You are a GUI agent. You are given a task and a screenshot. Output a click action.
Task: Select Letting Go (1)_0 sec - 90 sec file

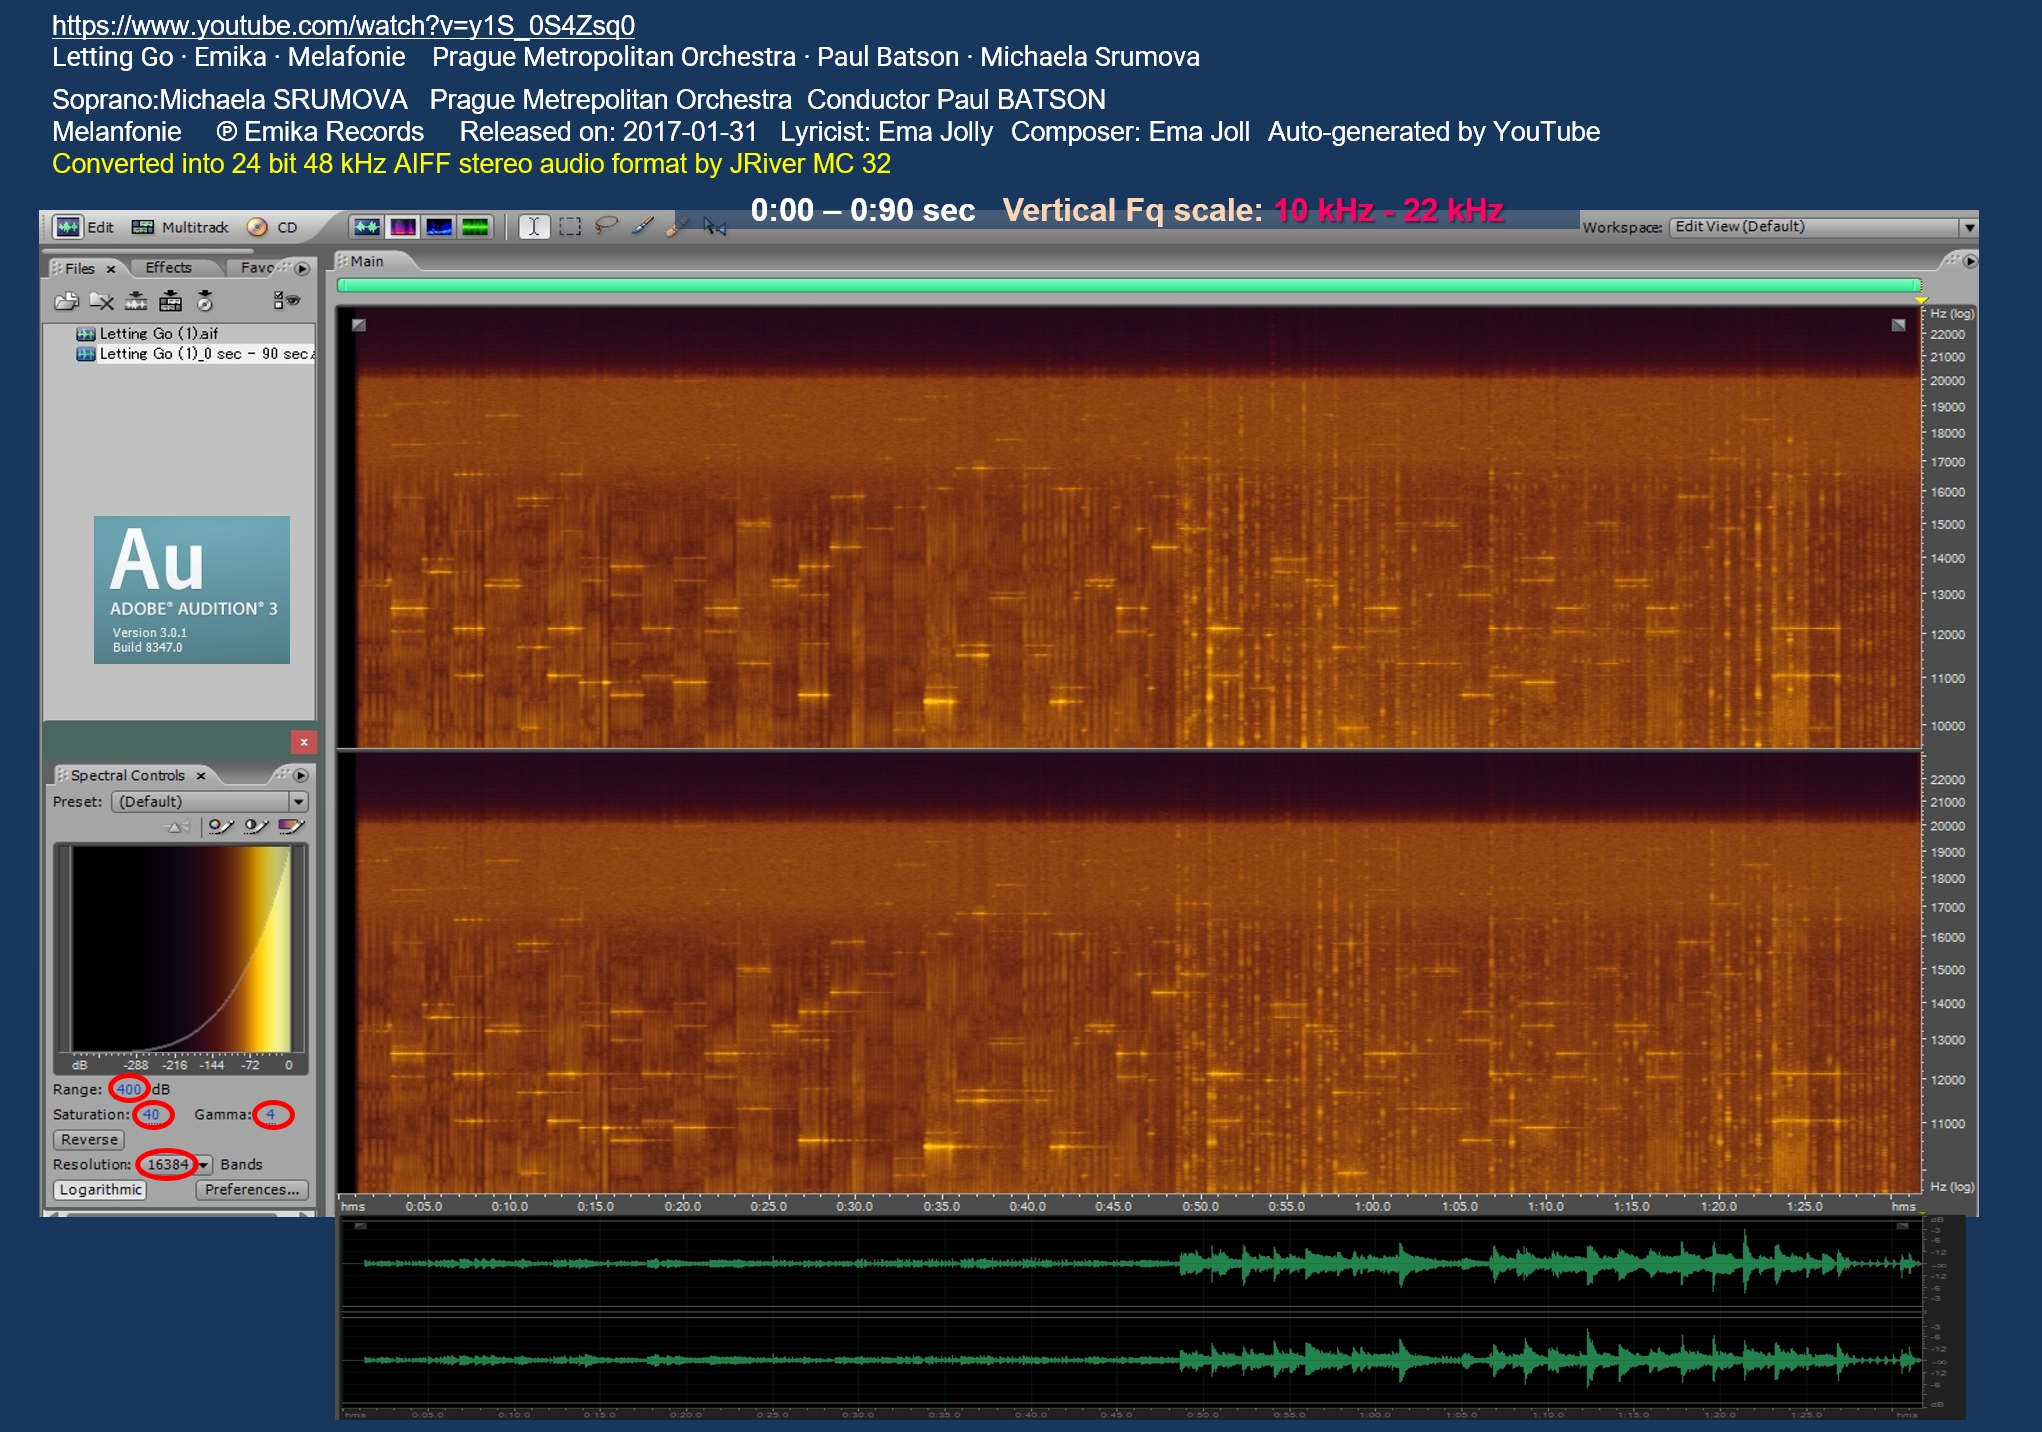coord(196,353)
